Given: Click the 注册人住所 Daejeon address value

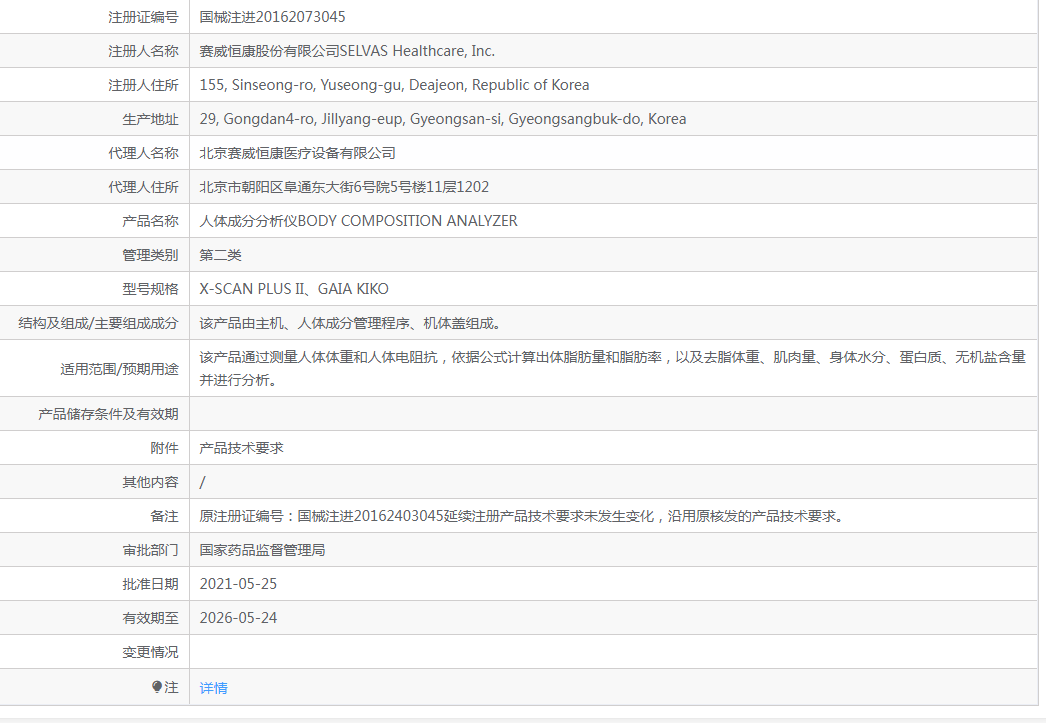Looking at the screenshot, I should pyautogui.click(x=394, y=85).
